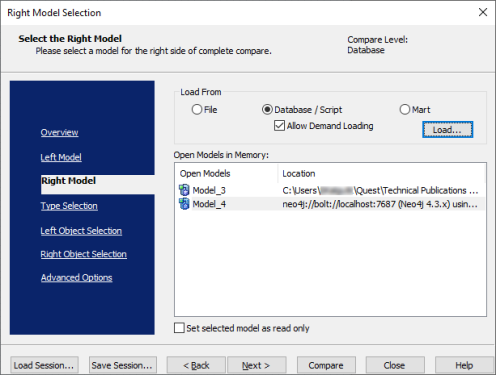Viewport: 496px width, 375px height.
Task: Open the Overview step link
Action: (59, 132)
